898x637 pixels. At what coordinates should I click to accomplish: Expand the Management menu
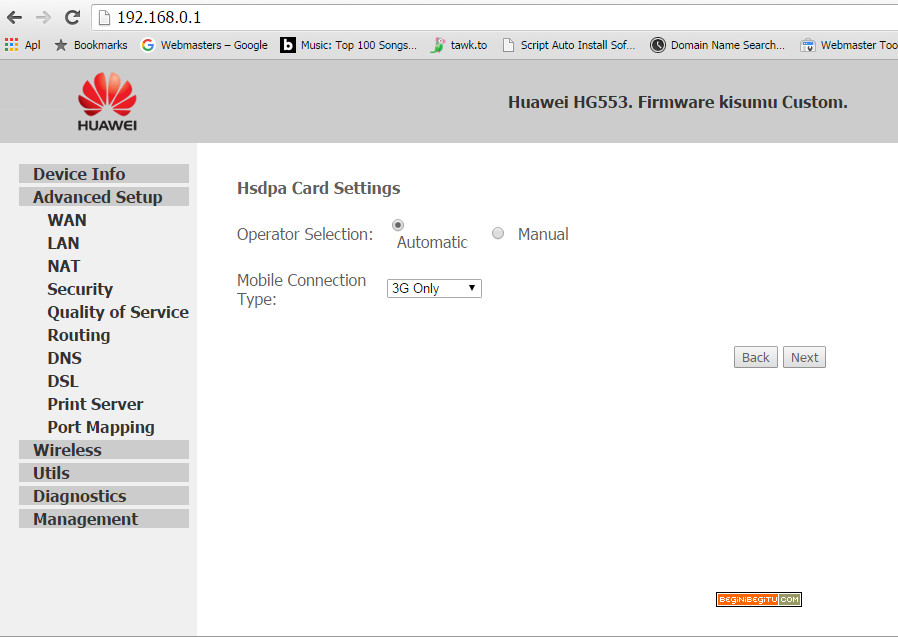[104, 518]
